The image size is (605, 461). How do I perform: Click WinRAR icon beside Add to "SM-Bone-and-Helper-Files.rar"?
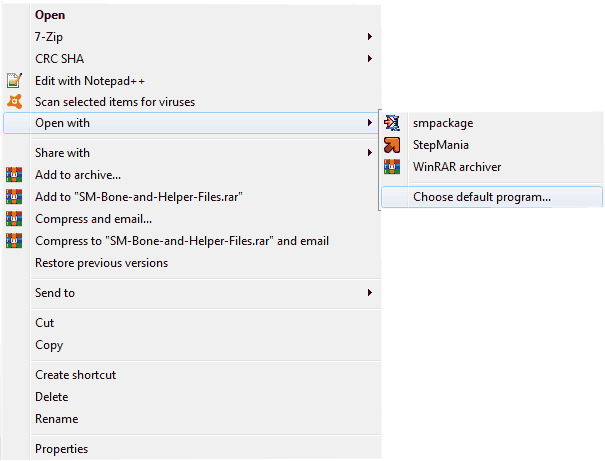(14, 197)
